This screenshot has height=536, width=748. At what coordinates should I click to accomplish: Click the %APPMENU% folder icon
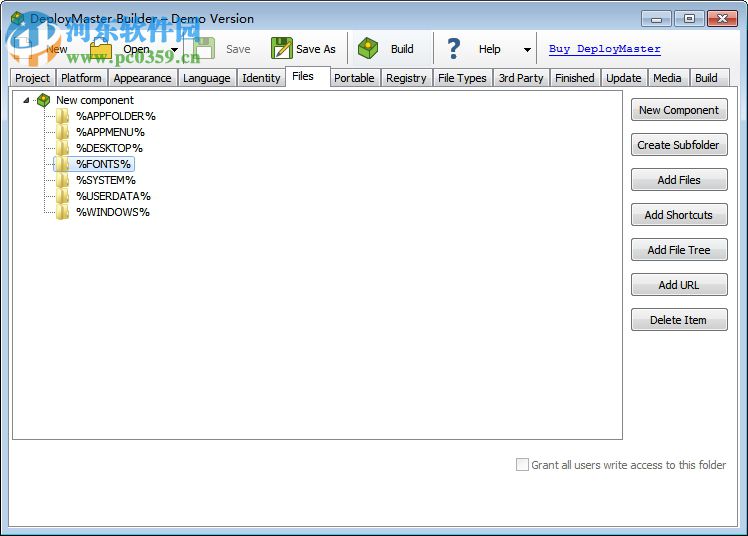click(62, 132)
